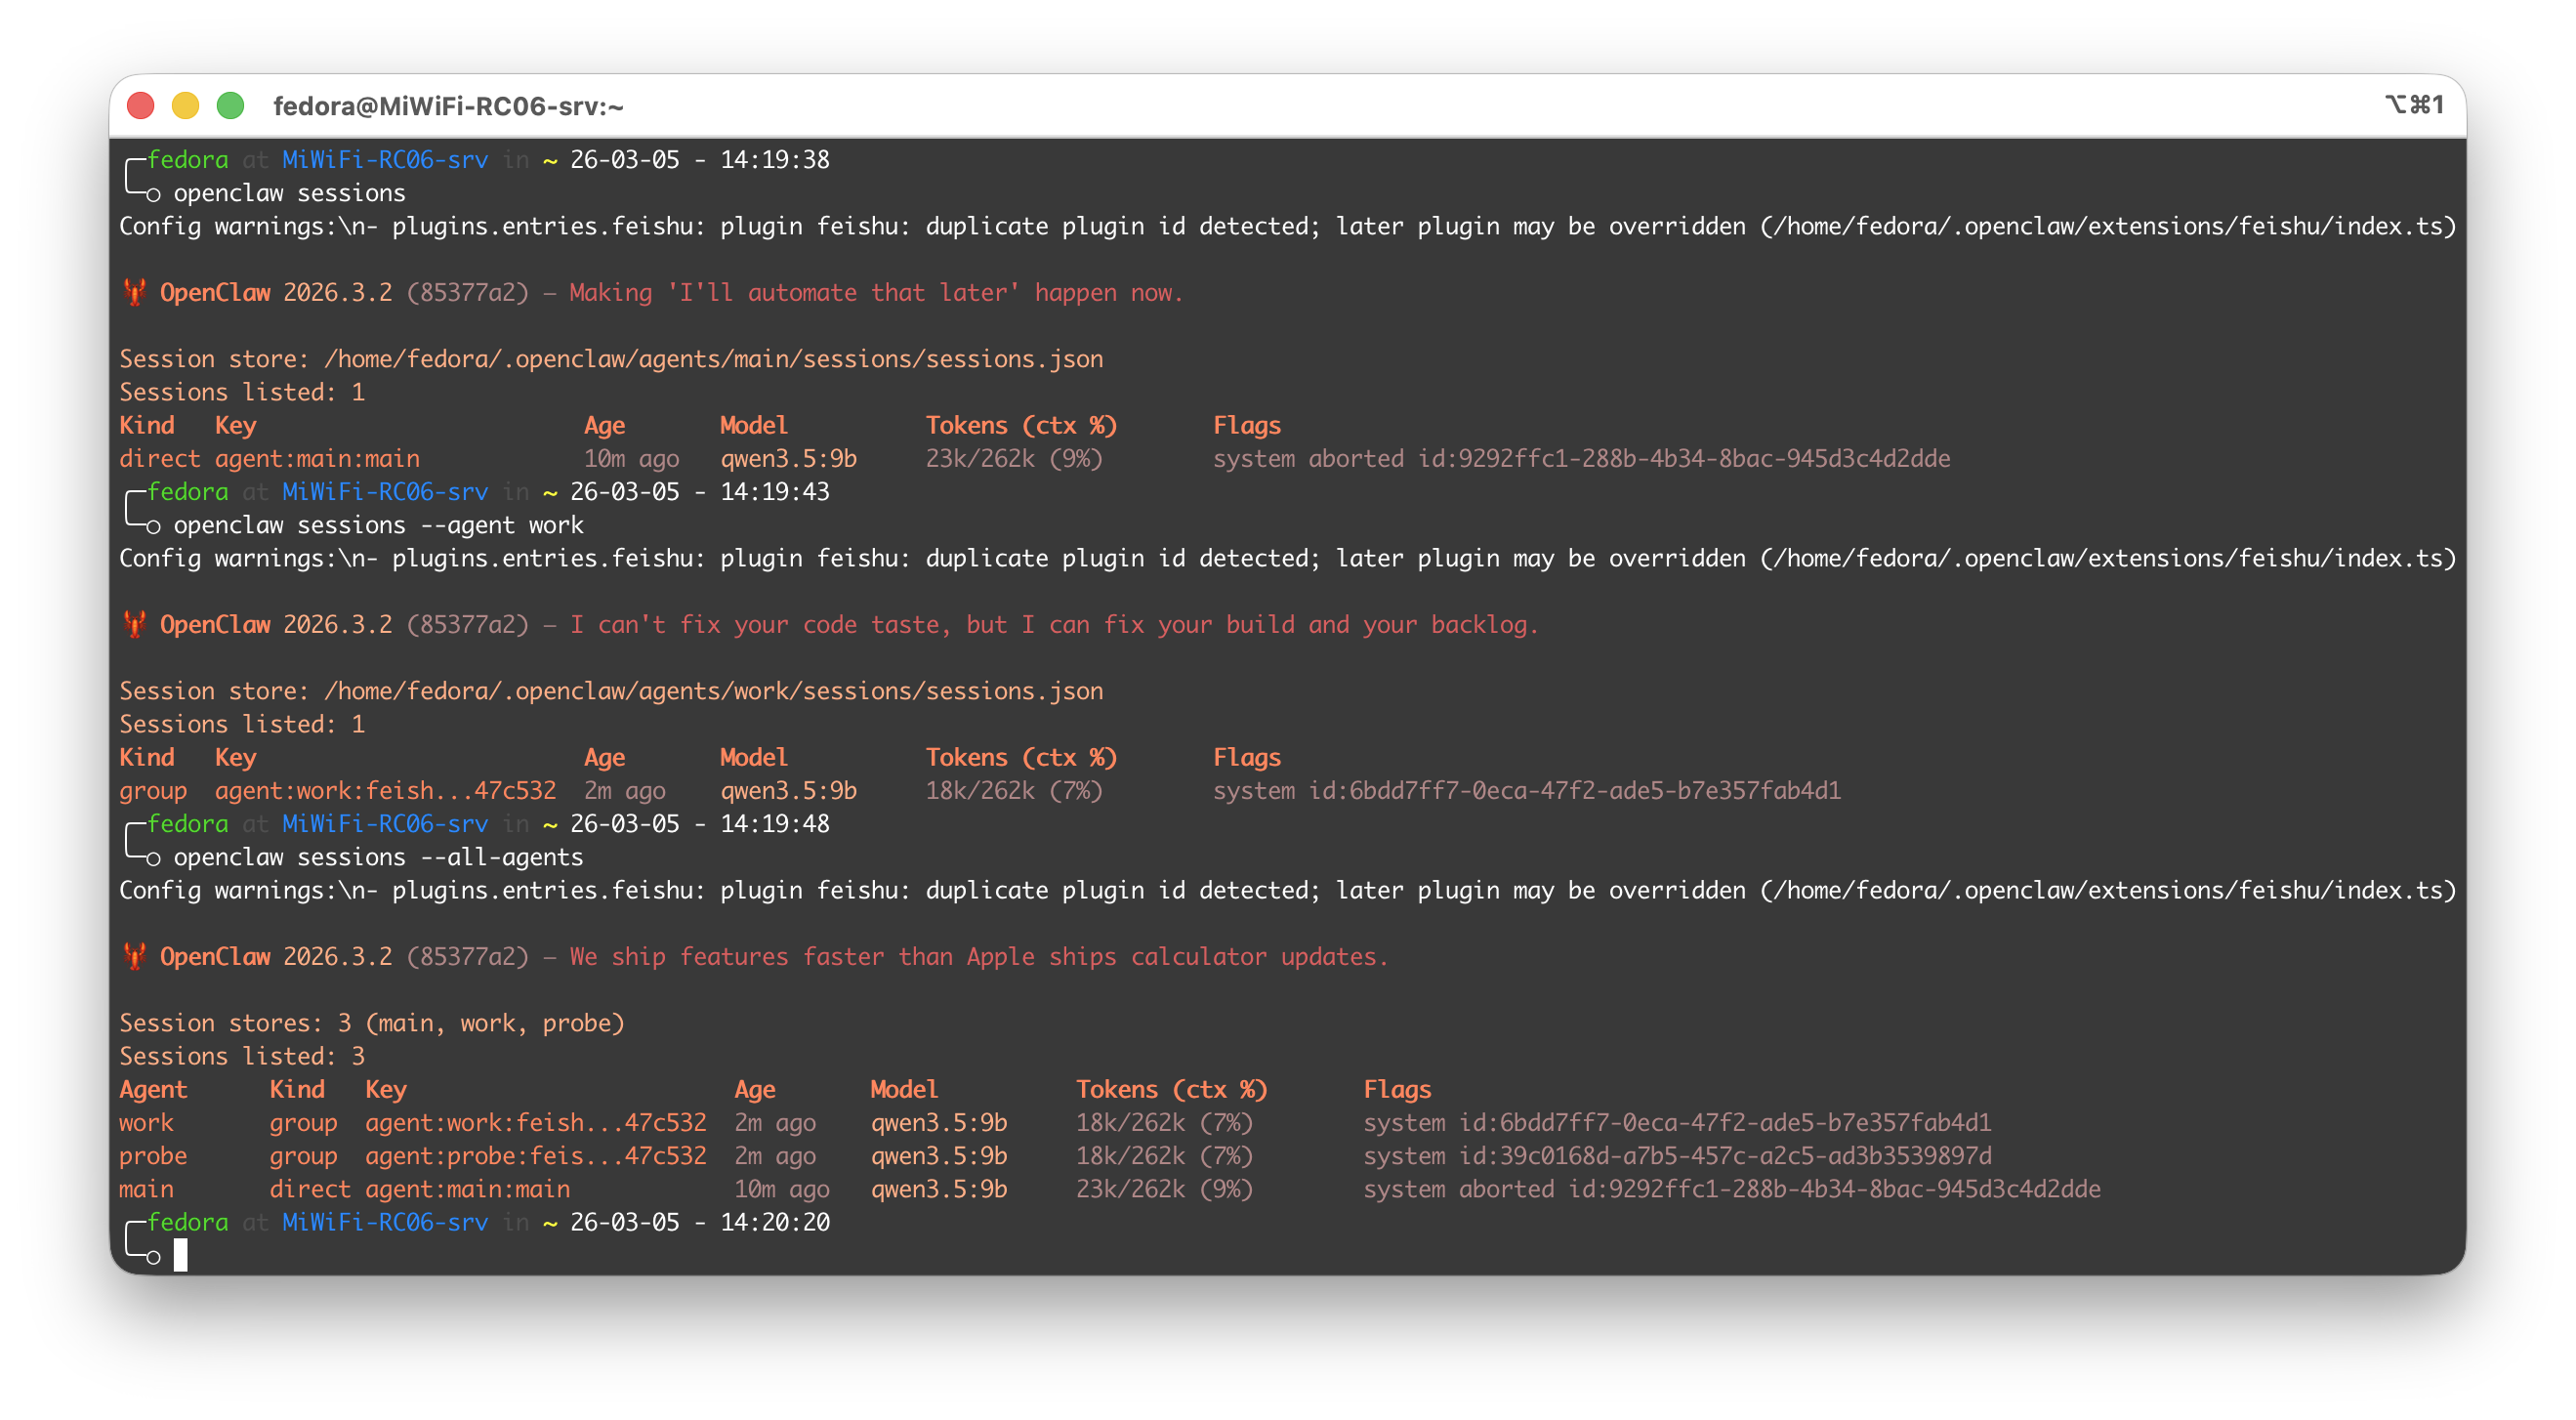Screen dimensions: 2576x1420
Task: Click the Tokens (ctx %) header in last table
Action: pos(1171,1090)
